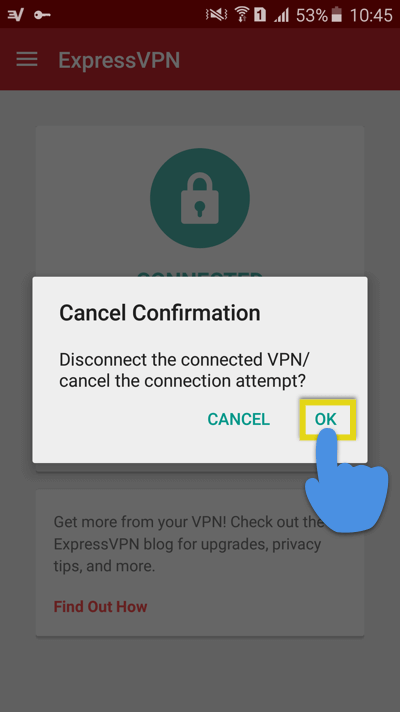Tap the 53% battery percentage text
The width and height of the screenshot is (400, 712).
pos(312,16)
